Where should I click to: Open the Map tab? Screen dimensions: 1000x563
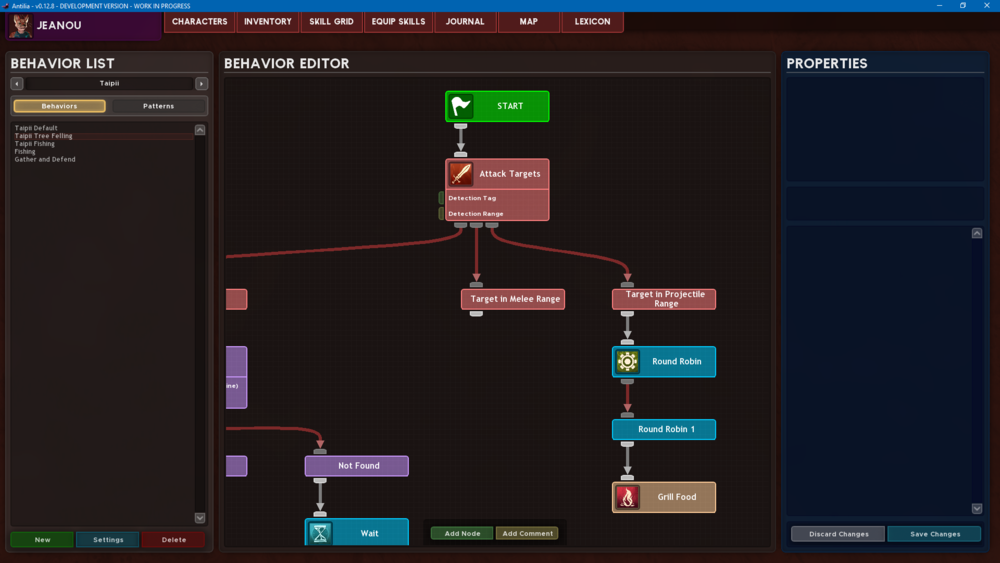click(x=529, y=22)
